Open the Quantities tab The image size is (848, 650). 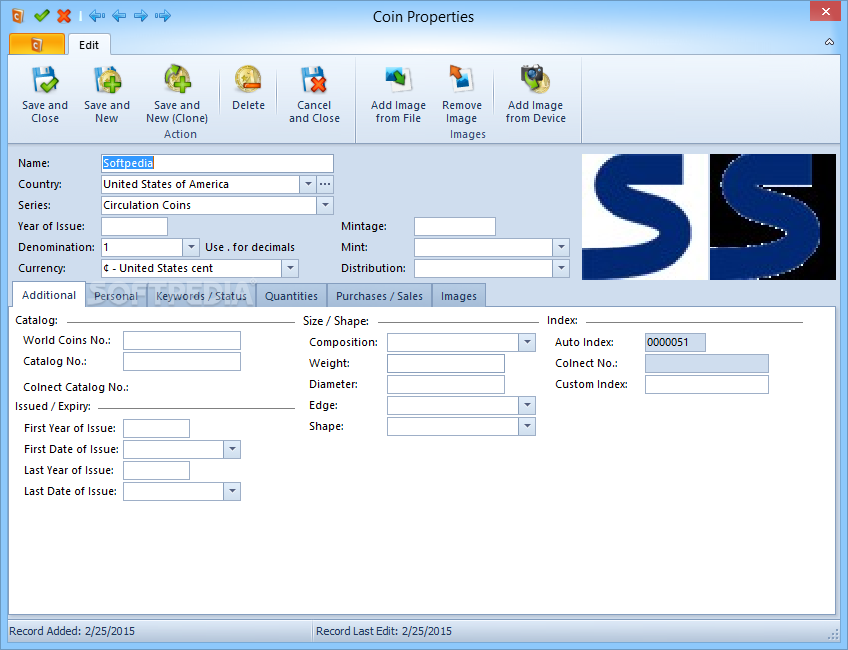(291, 296)
